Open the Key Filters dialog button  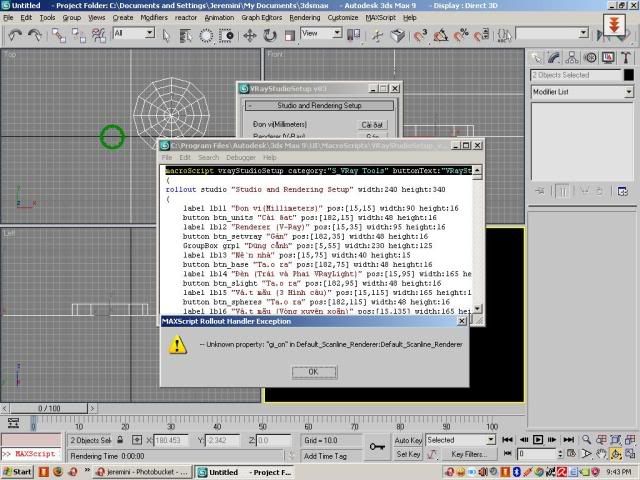coord(469,454)
